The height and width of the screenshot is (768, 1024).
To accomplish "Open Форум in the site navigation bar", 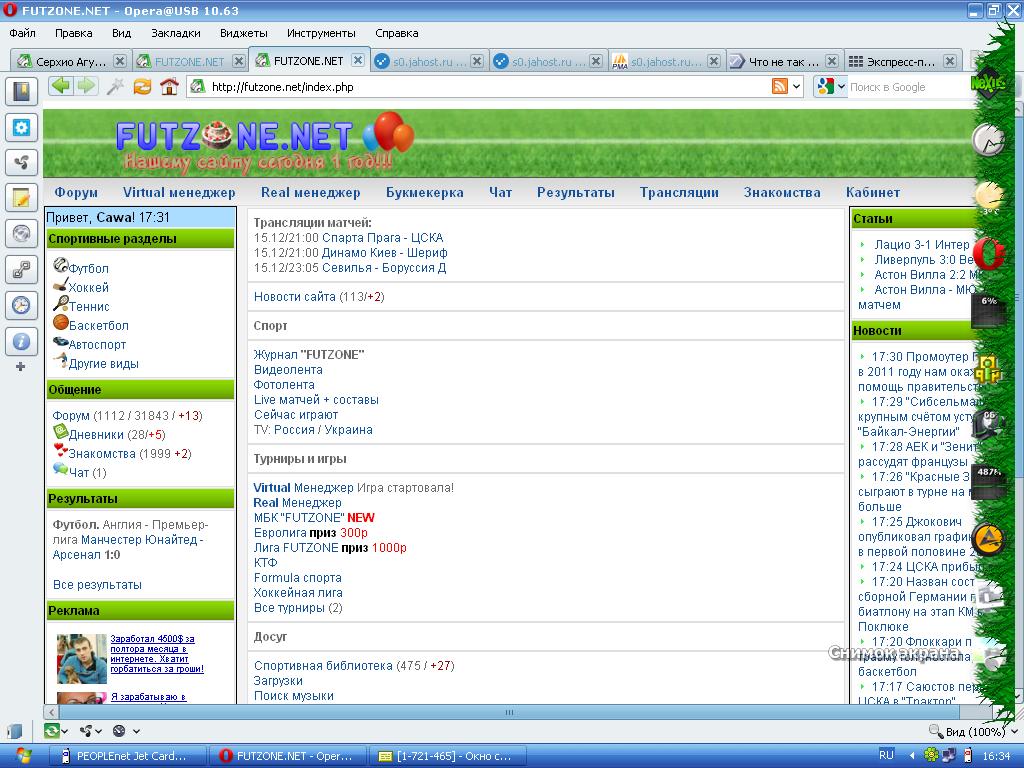I will [76, 192].
